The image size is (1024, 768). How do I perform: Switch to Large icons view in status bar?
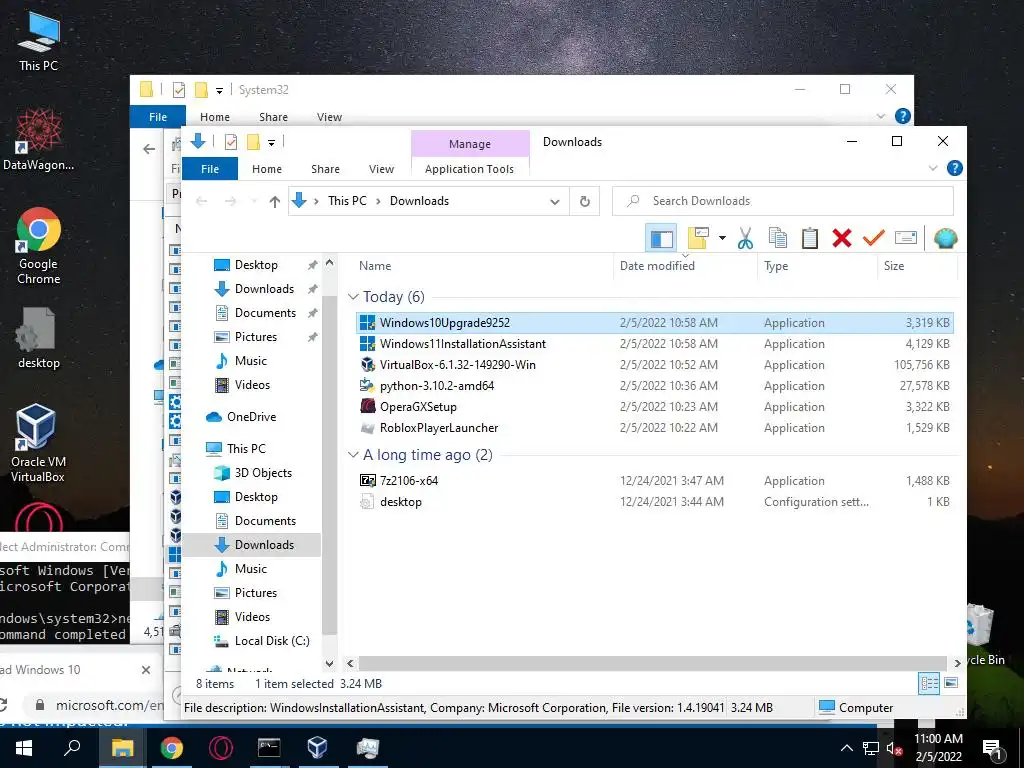click(x=951, y=684)
